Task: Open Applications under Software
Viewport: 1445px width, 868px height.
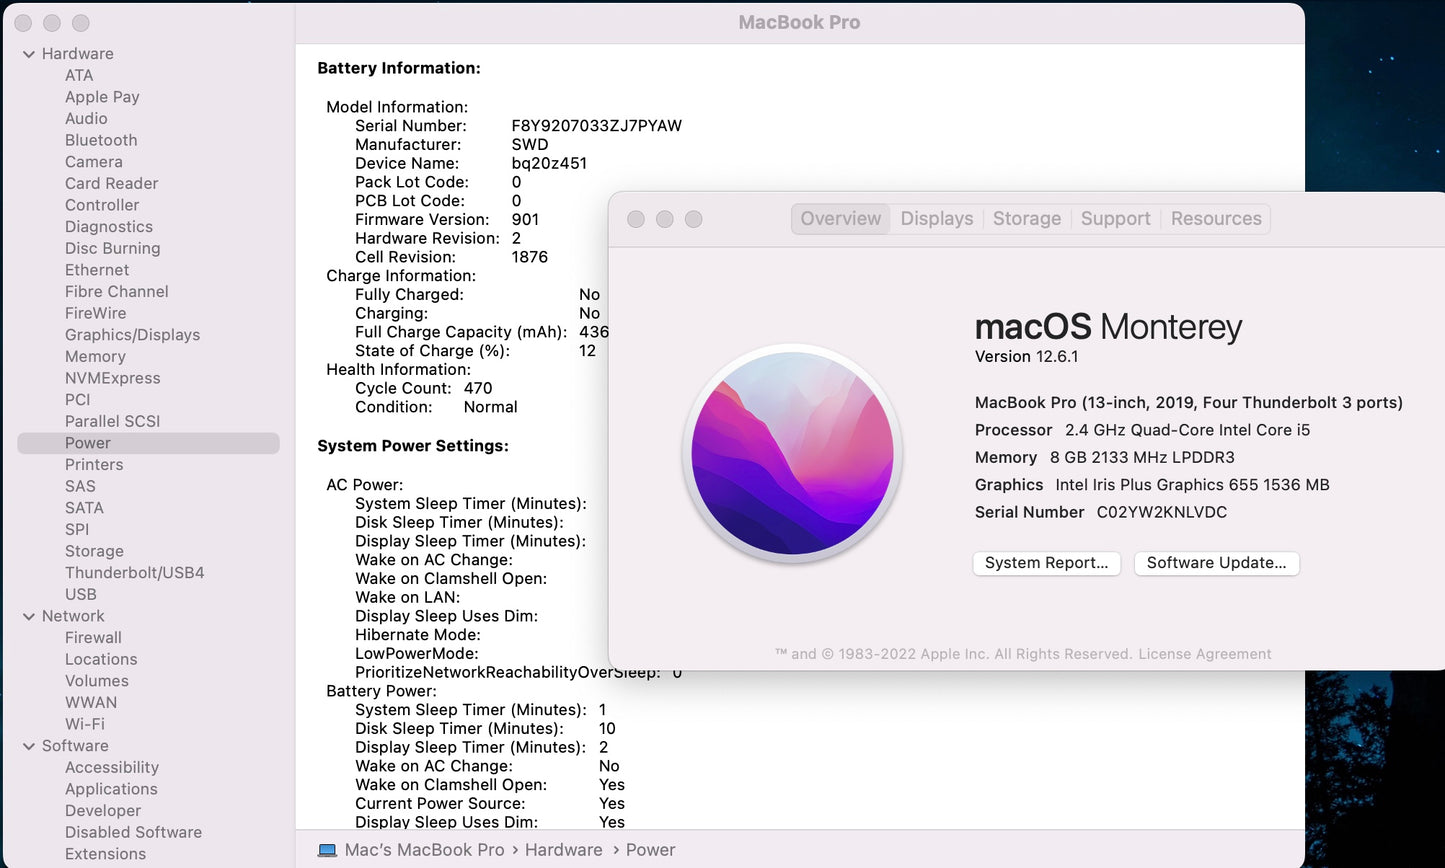Action: click(x=111, y=789)
